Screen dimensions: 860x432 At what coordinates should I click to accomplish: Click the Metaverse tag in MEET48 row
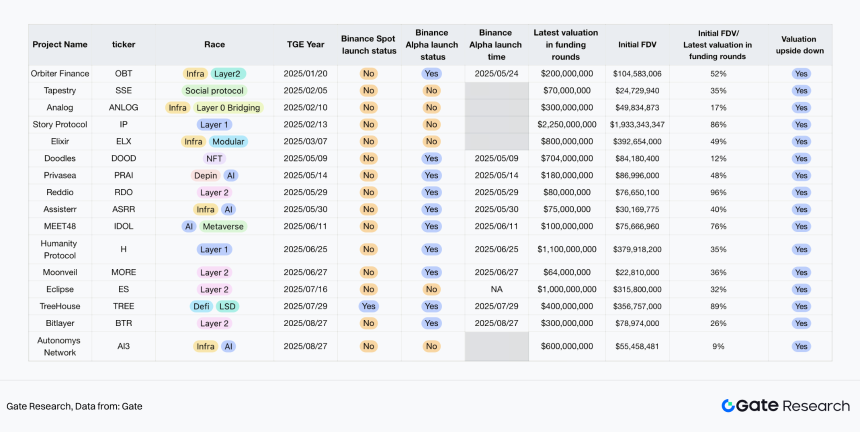223,226
